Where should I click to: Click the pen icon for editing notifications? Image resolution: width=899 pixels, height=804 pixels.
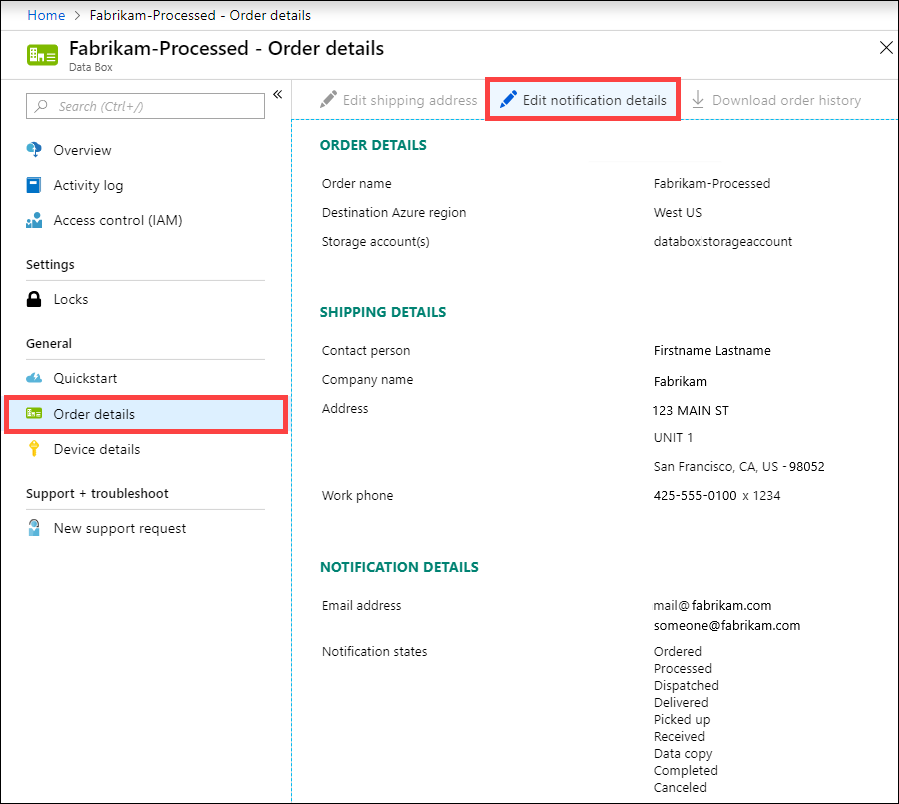509,99
